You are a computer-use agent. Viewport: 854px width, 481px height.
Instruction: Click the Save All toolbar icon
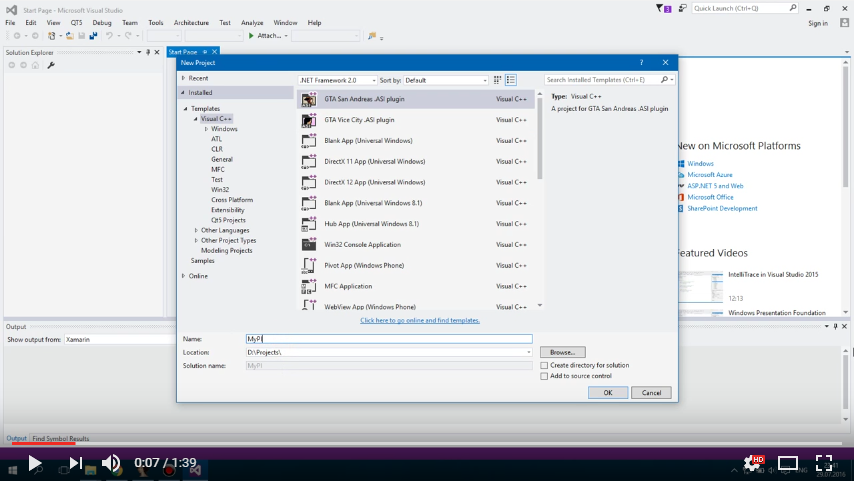tap(93, 36)
